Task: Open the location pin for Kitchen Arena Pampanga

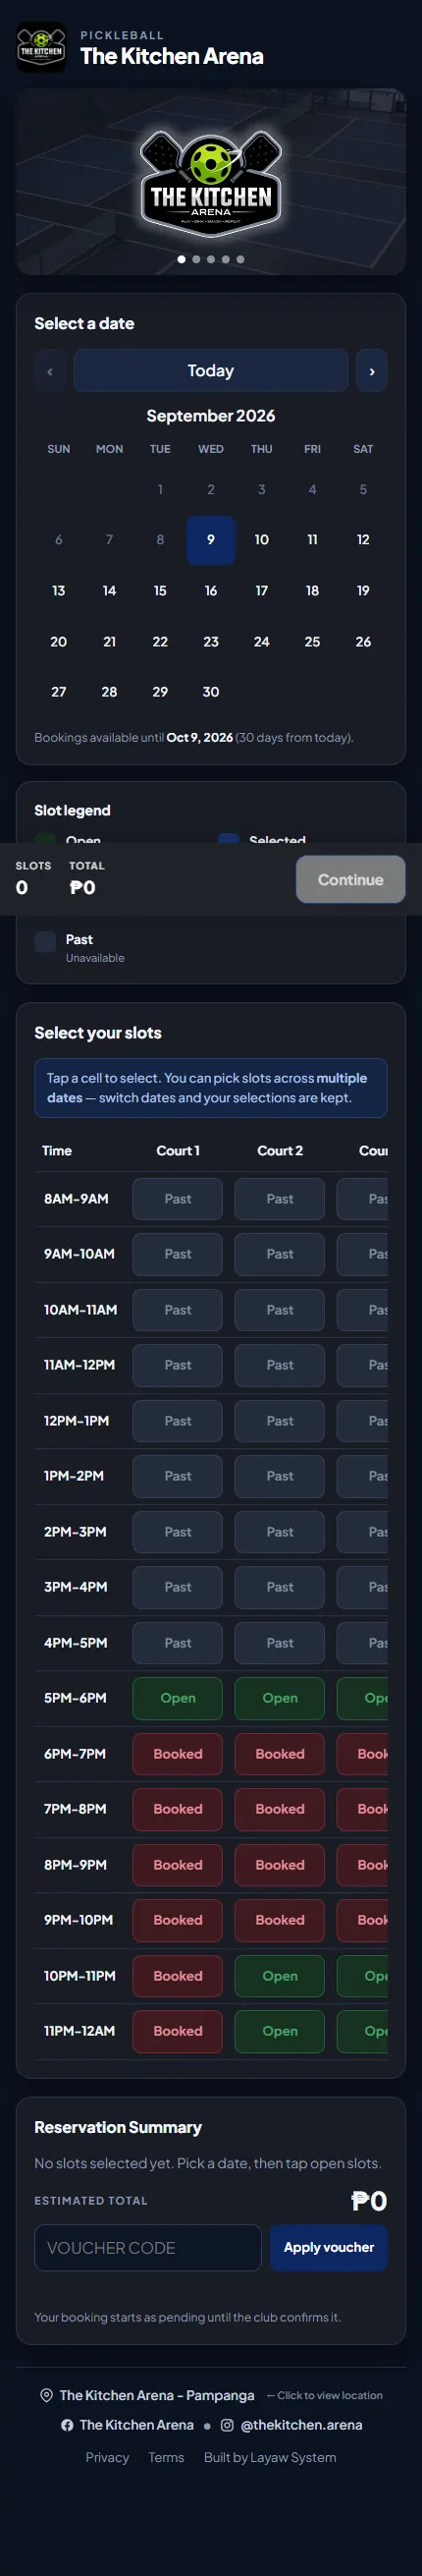Action: point(46,2395)
